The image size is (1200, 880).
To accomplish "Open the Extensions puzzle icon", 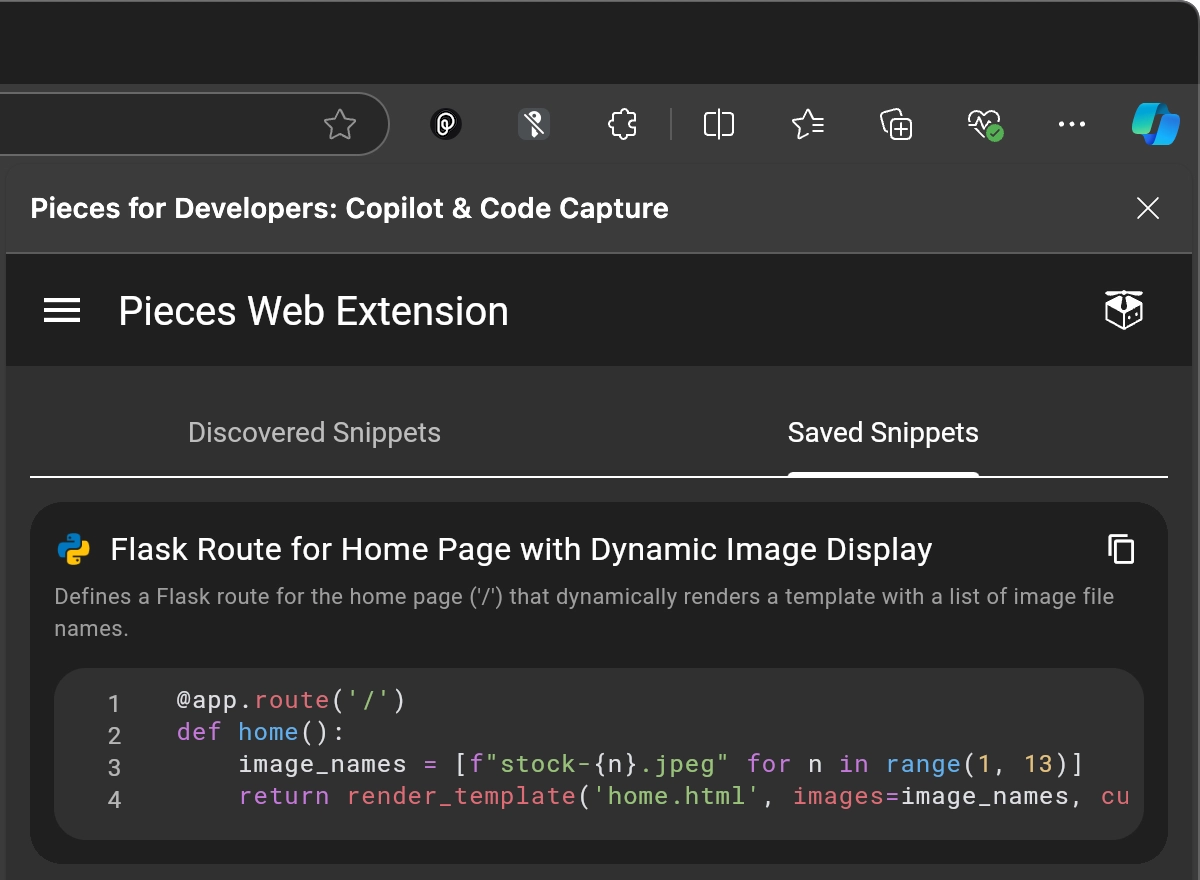I will pos(621,124).
